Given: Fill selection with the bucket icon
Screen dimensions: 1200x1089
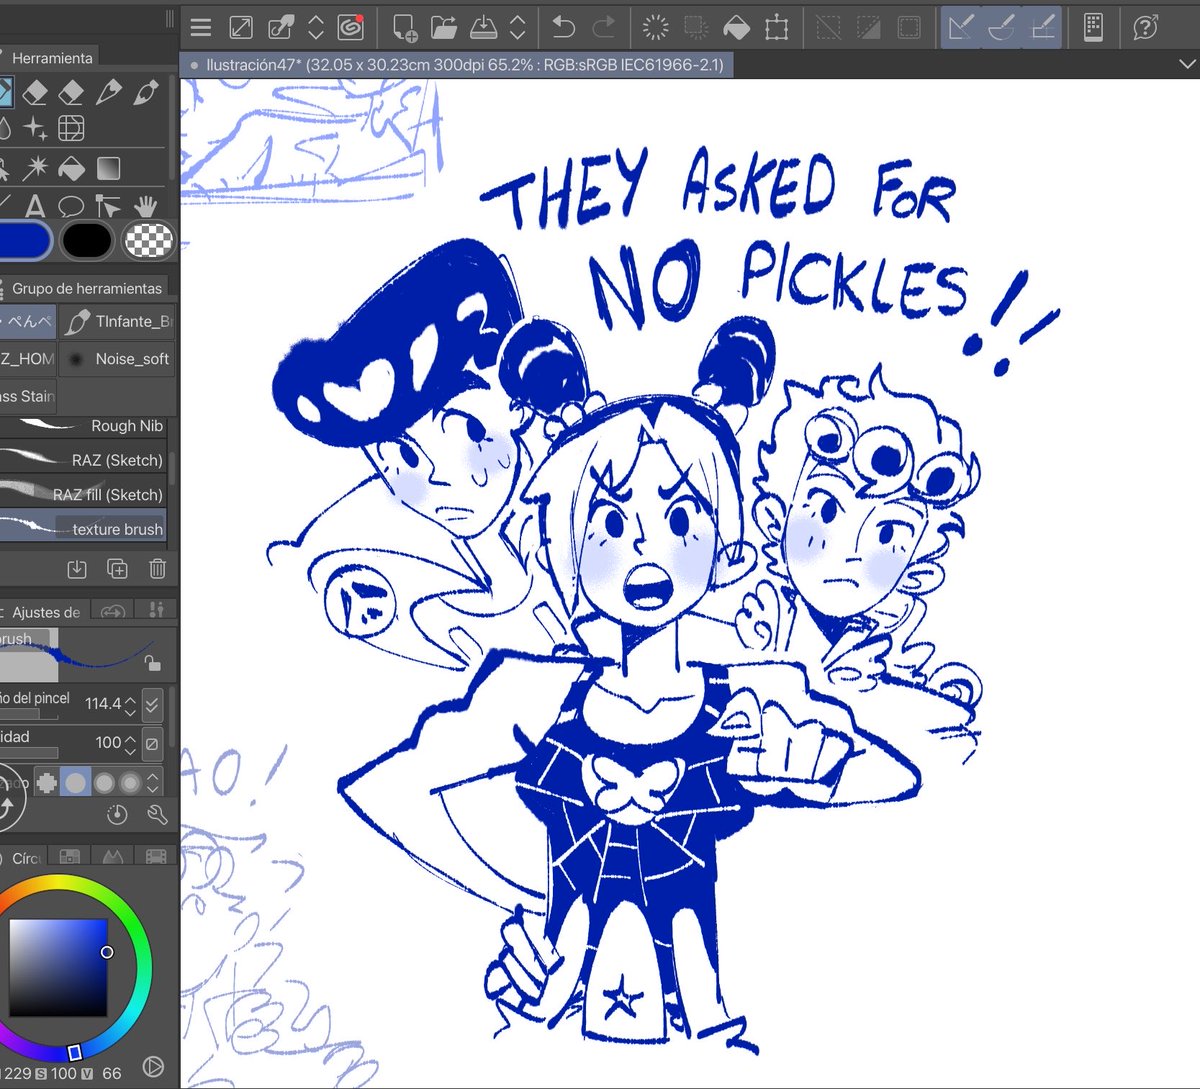Looking at the screenshot, I should point(736,28).
